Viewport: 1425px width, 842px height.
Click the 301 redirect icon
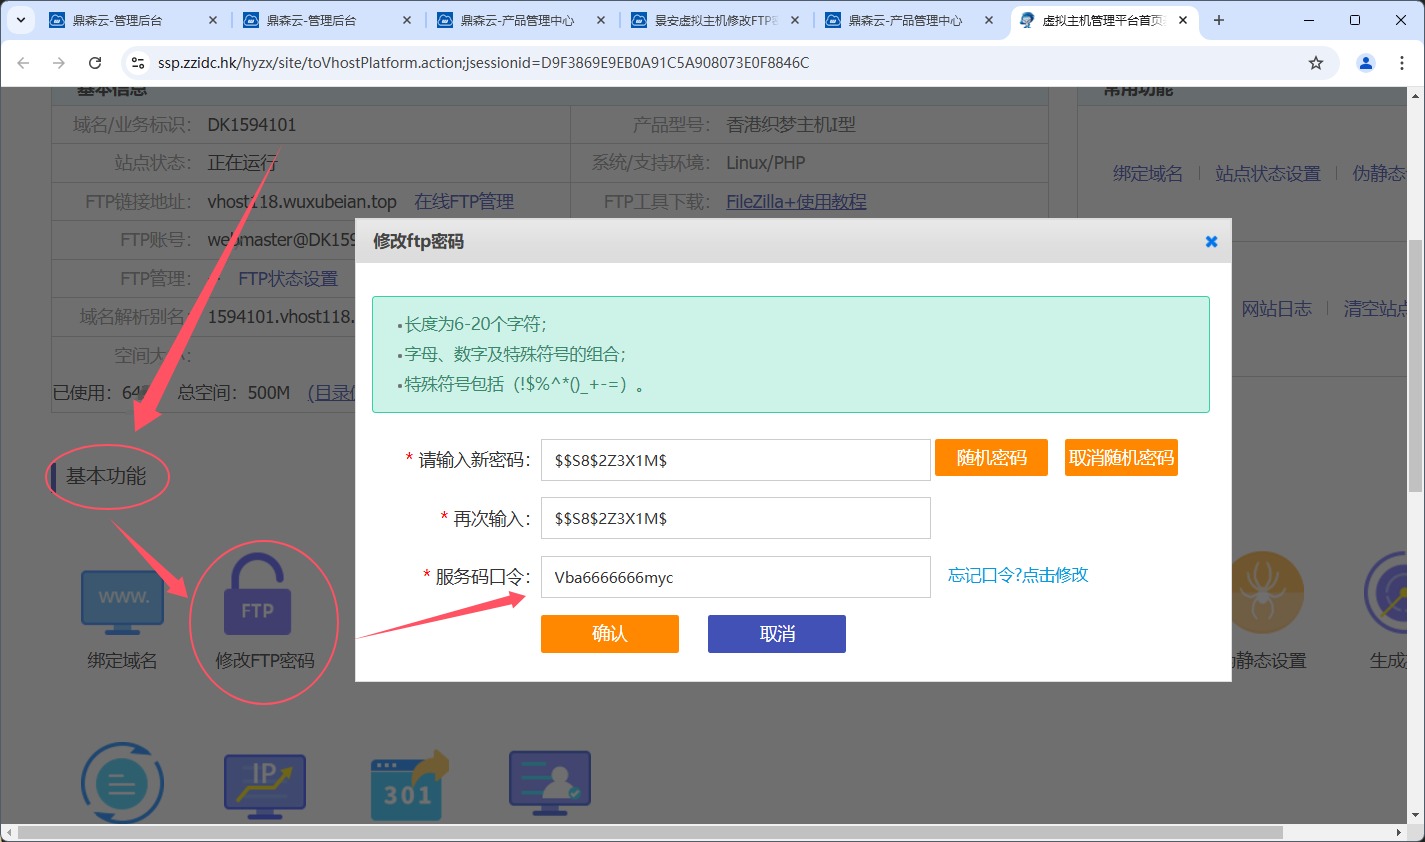[409, 787]
